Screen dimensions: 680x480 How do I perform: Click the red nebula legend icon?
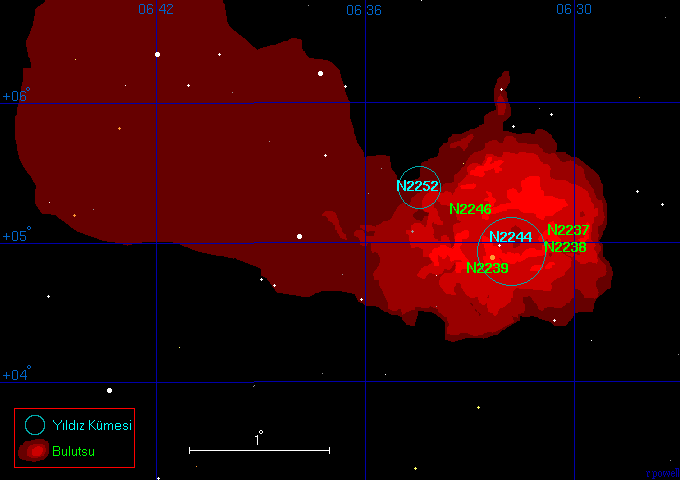click(34, 451)
